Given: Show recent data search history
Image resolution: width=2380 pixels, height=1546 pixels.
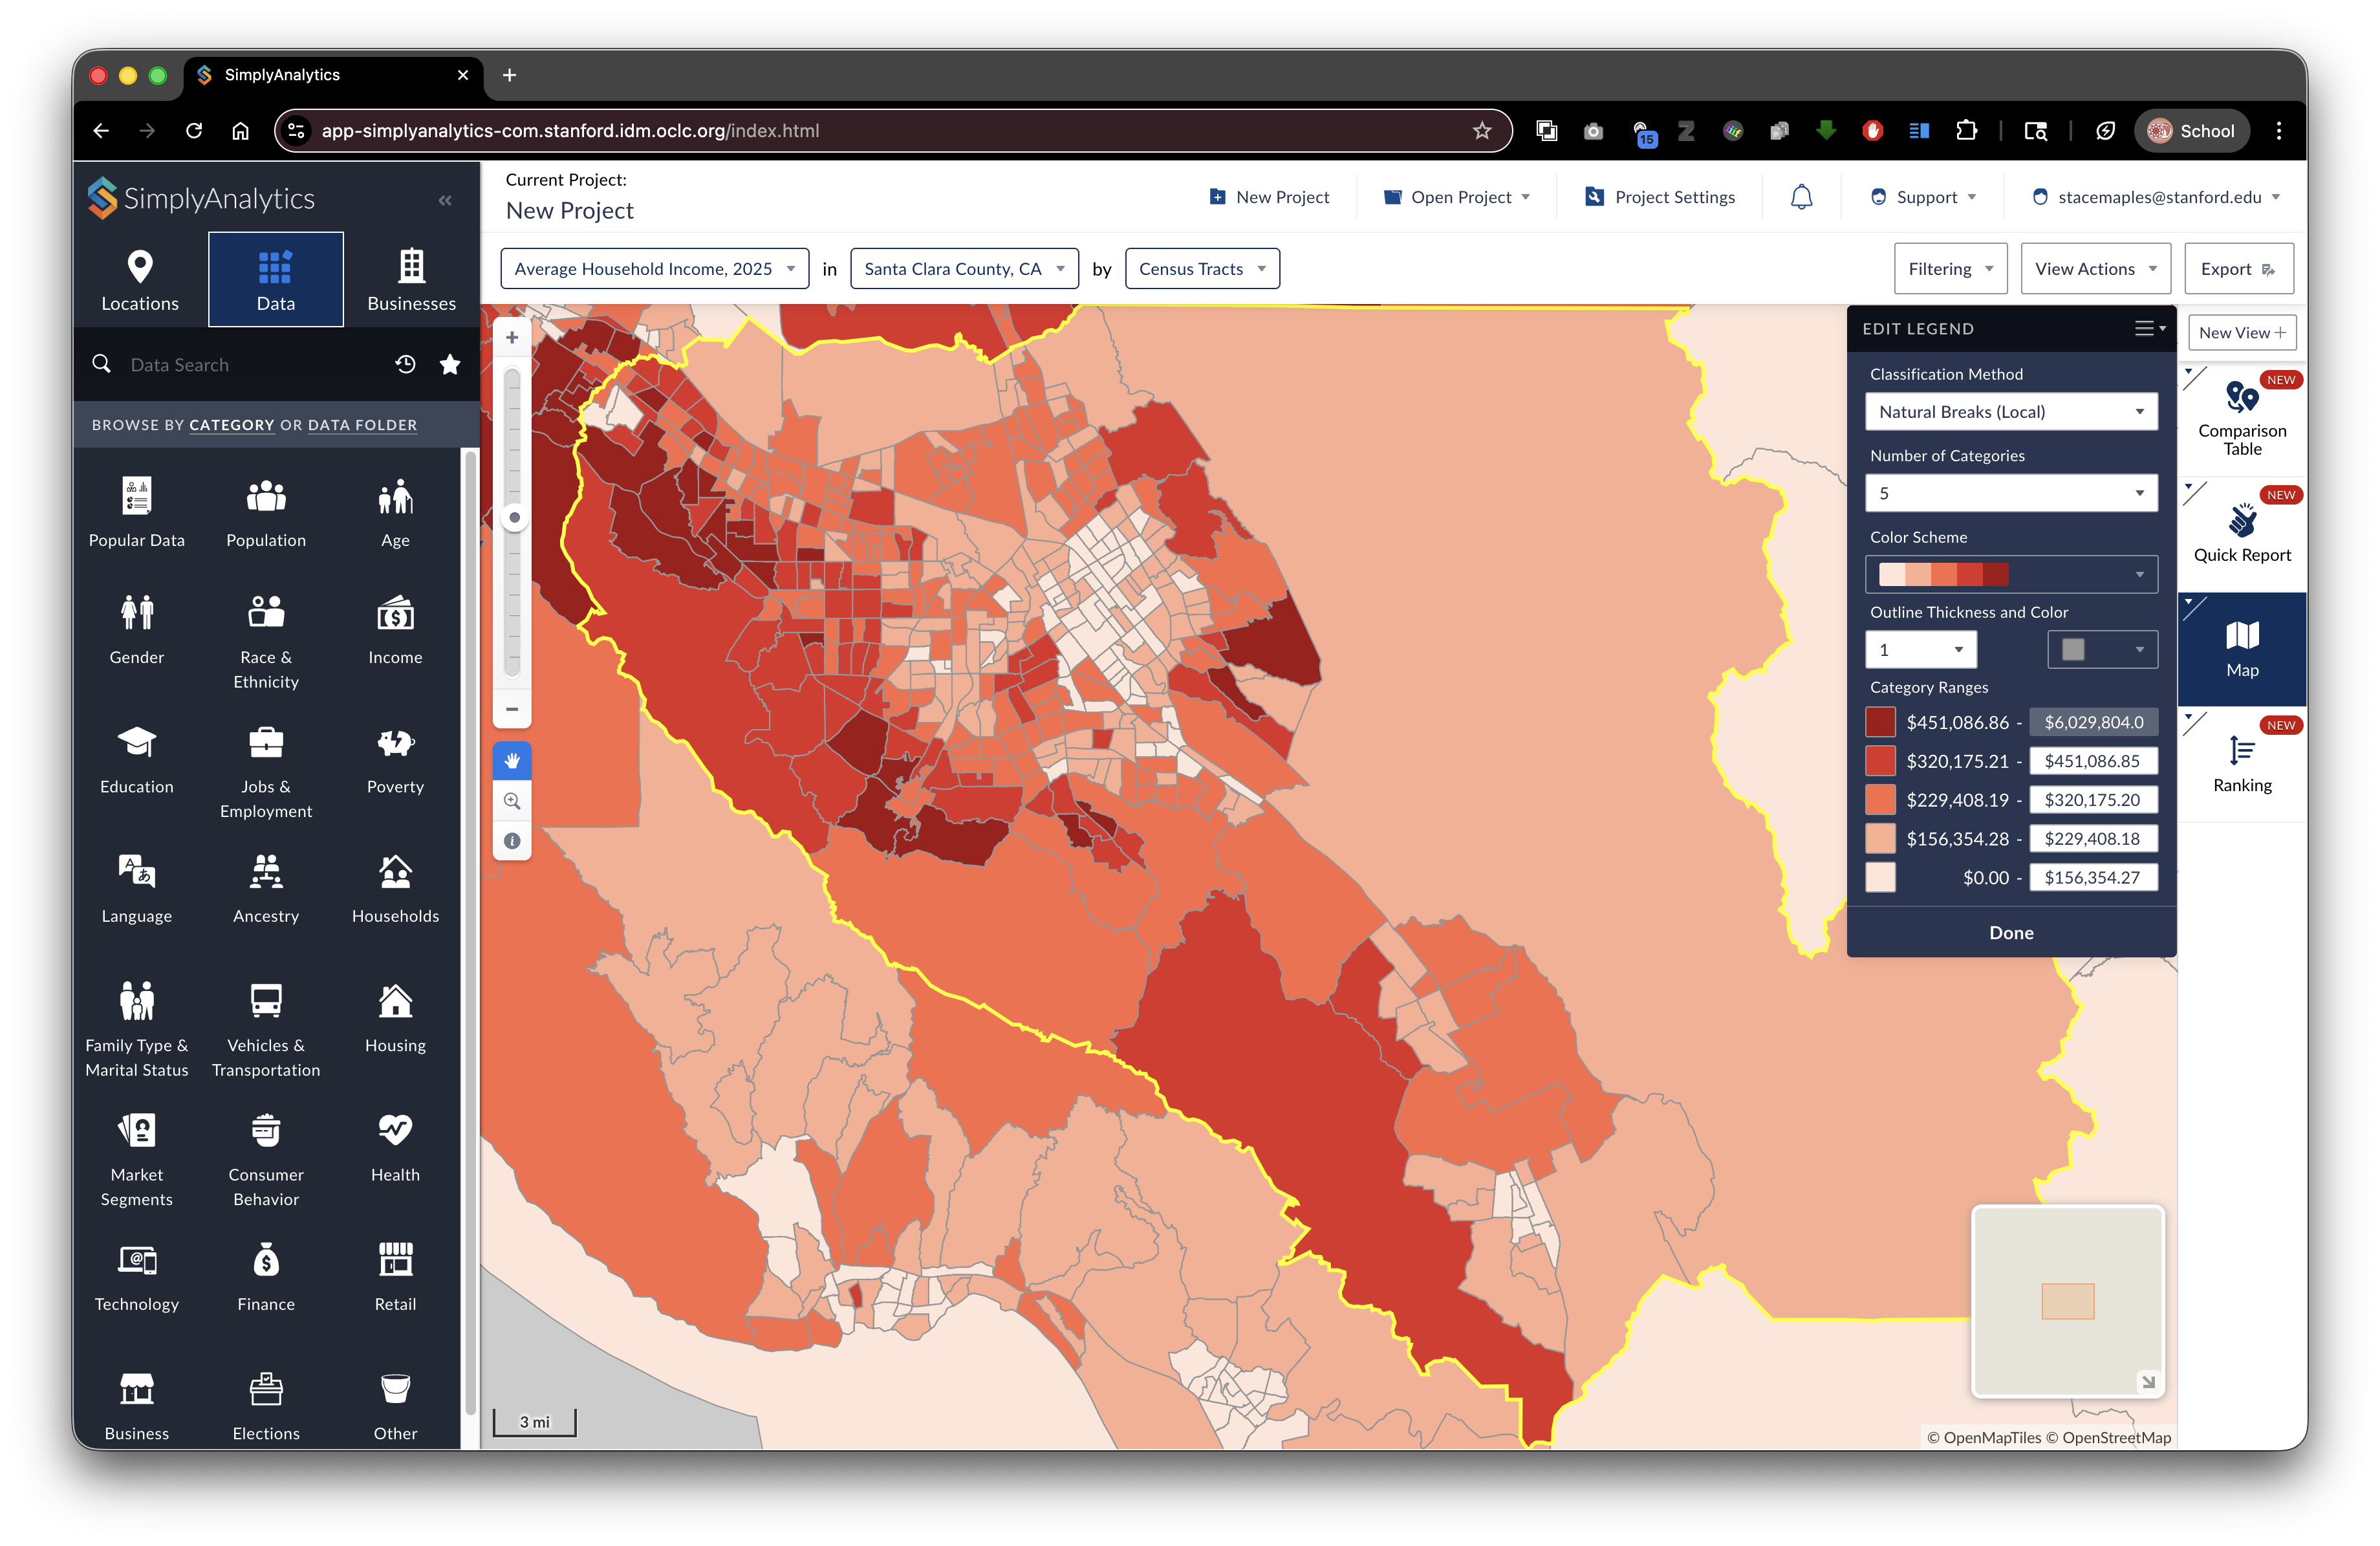Looking at the screenshot, I should (405, 364).
